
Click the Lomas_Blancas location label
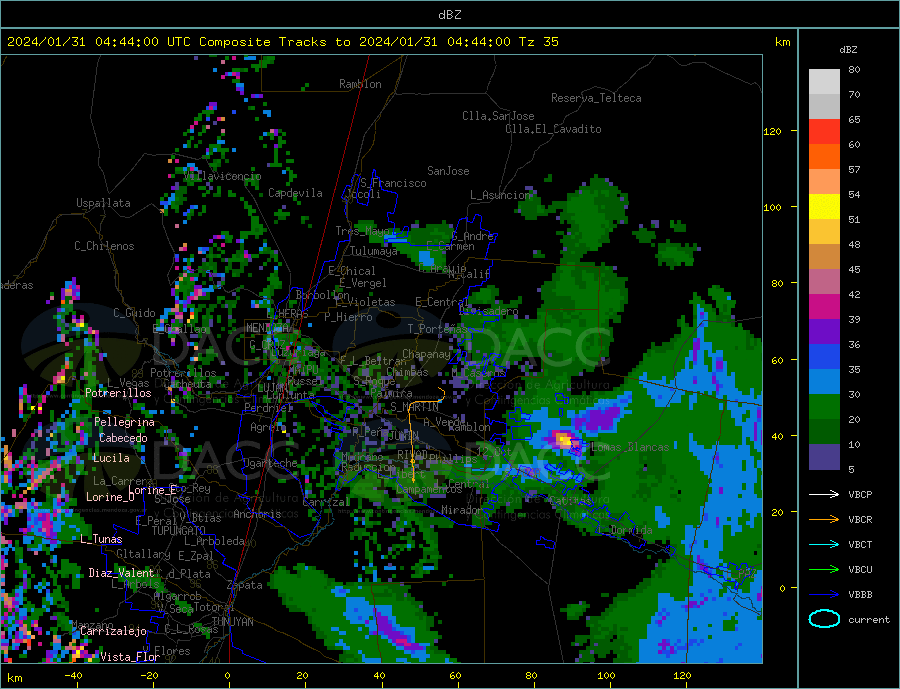[x=630, y=447]
